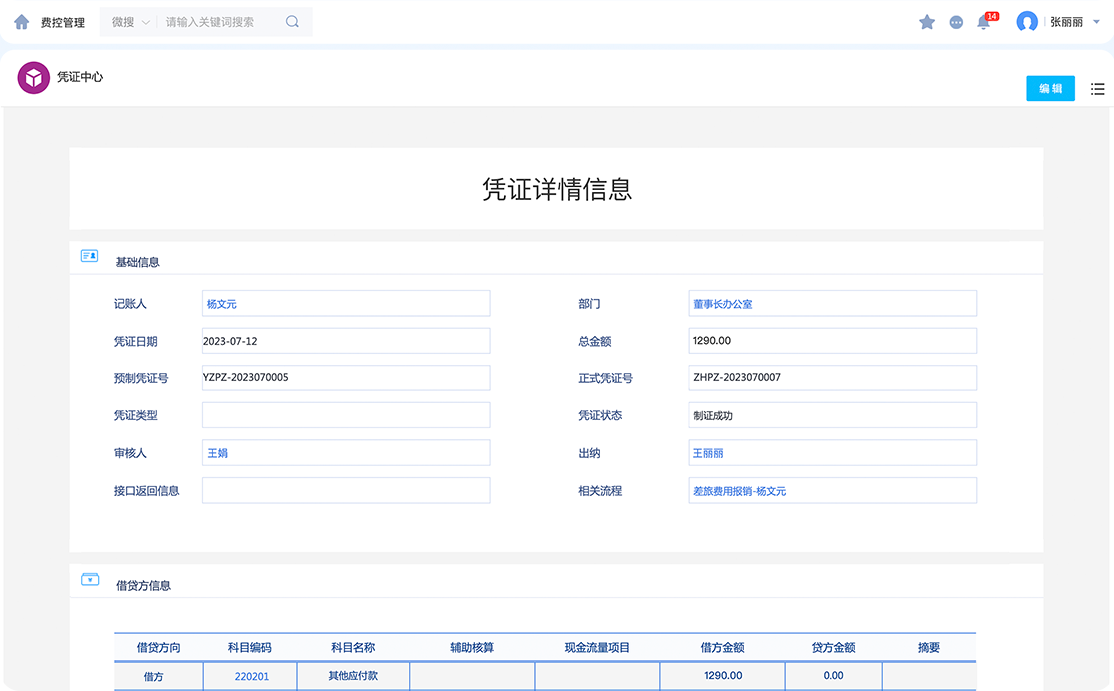Open 差旅费用报销-杨文元 related workflow link
Image resolution: width=1114 pixels, height=691 pixels.
point(739,491)
